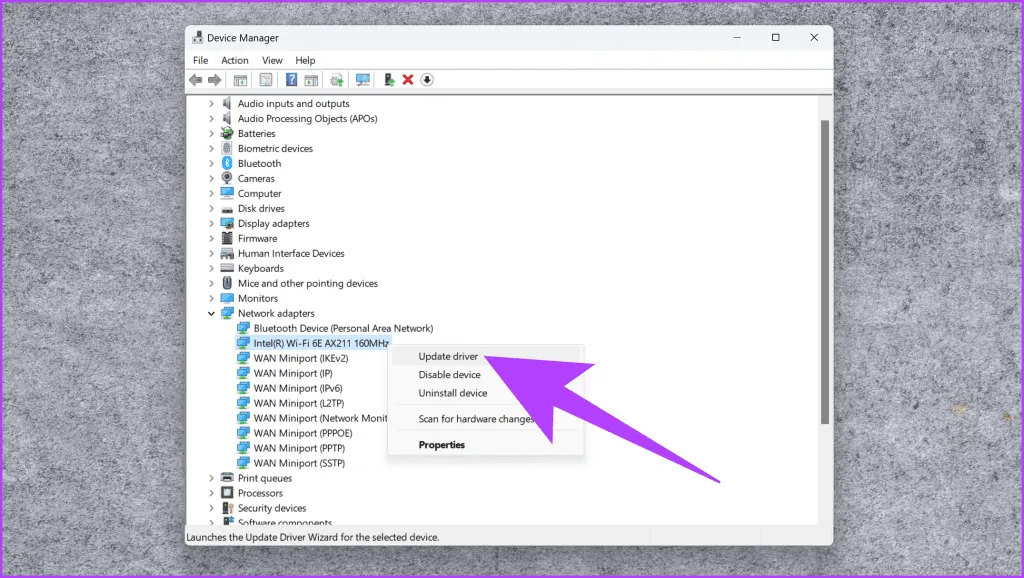
Task: Select Disable device in context menu
Action: tap(449, 375)
